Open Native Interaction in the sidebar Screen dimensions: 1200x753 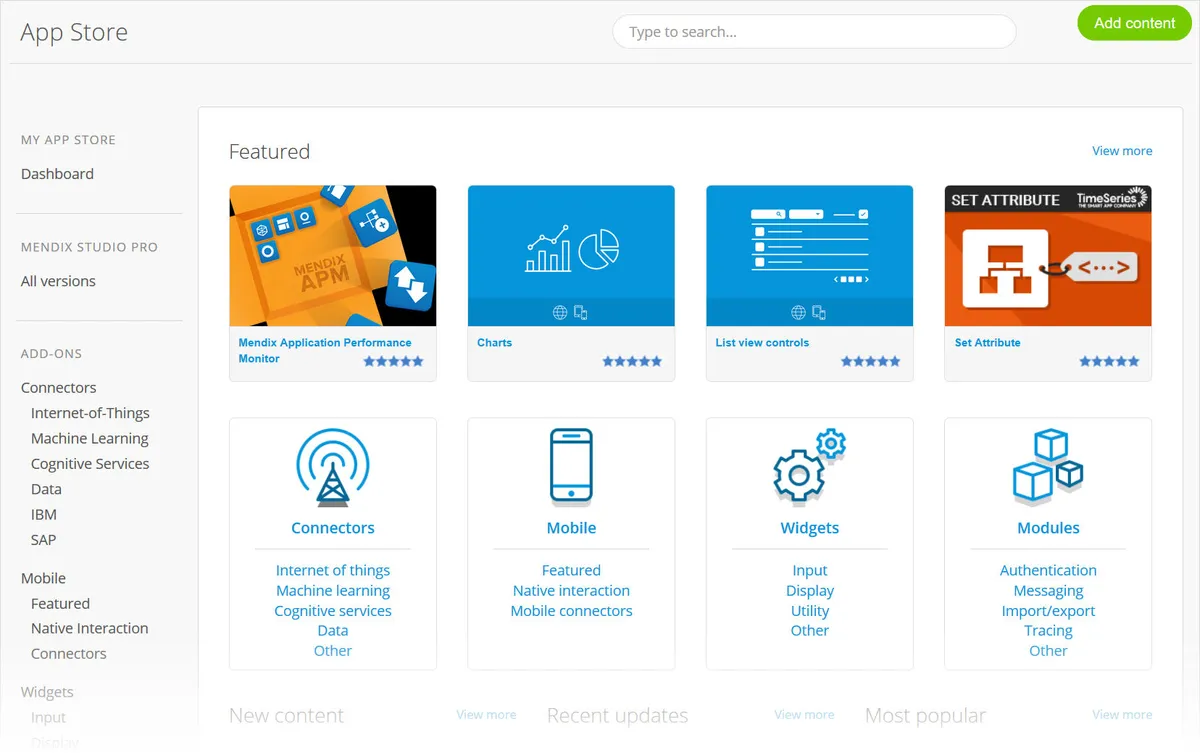click(90, 629)
